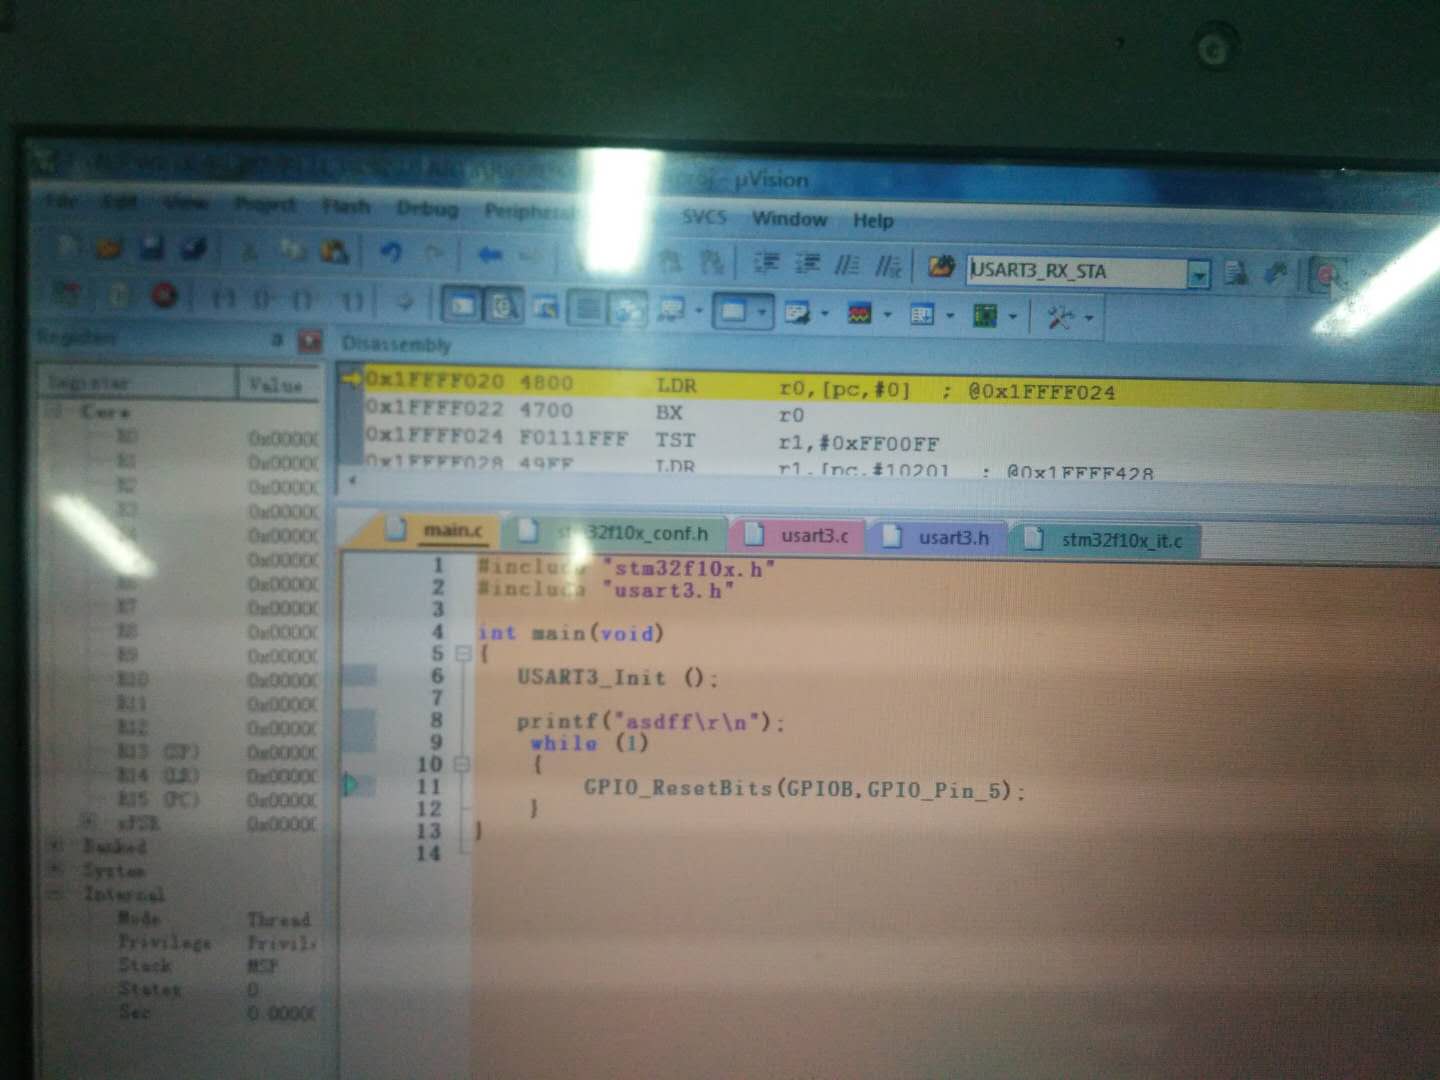The image size is (1440, 1080).
Task: Collapse the Internal registers group
Action: 58,893
